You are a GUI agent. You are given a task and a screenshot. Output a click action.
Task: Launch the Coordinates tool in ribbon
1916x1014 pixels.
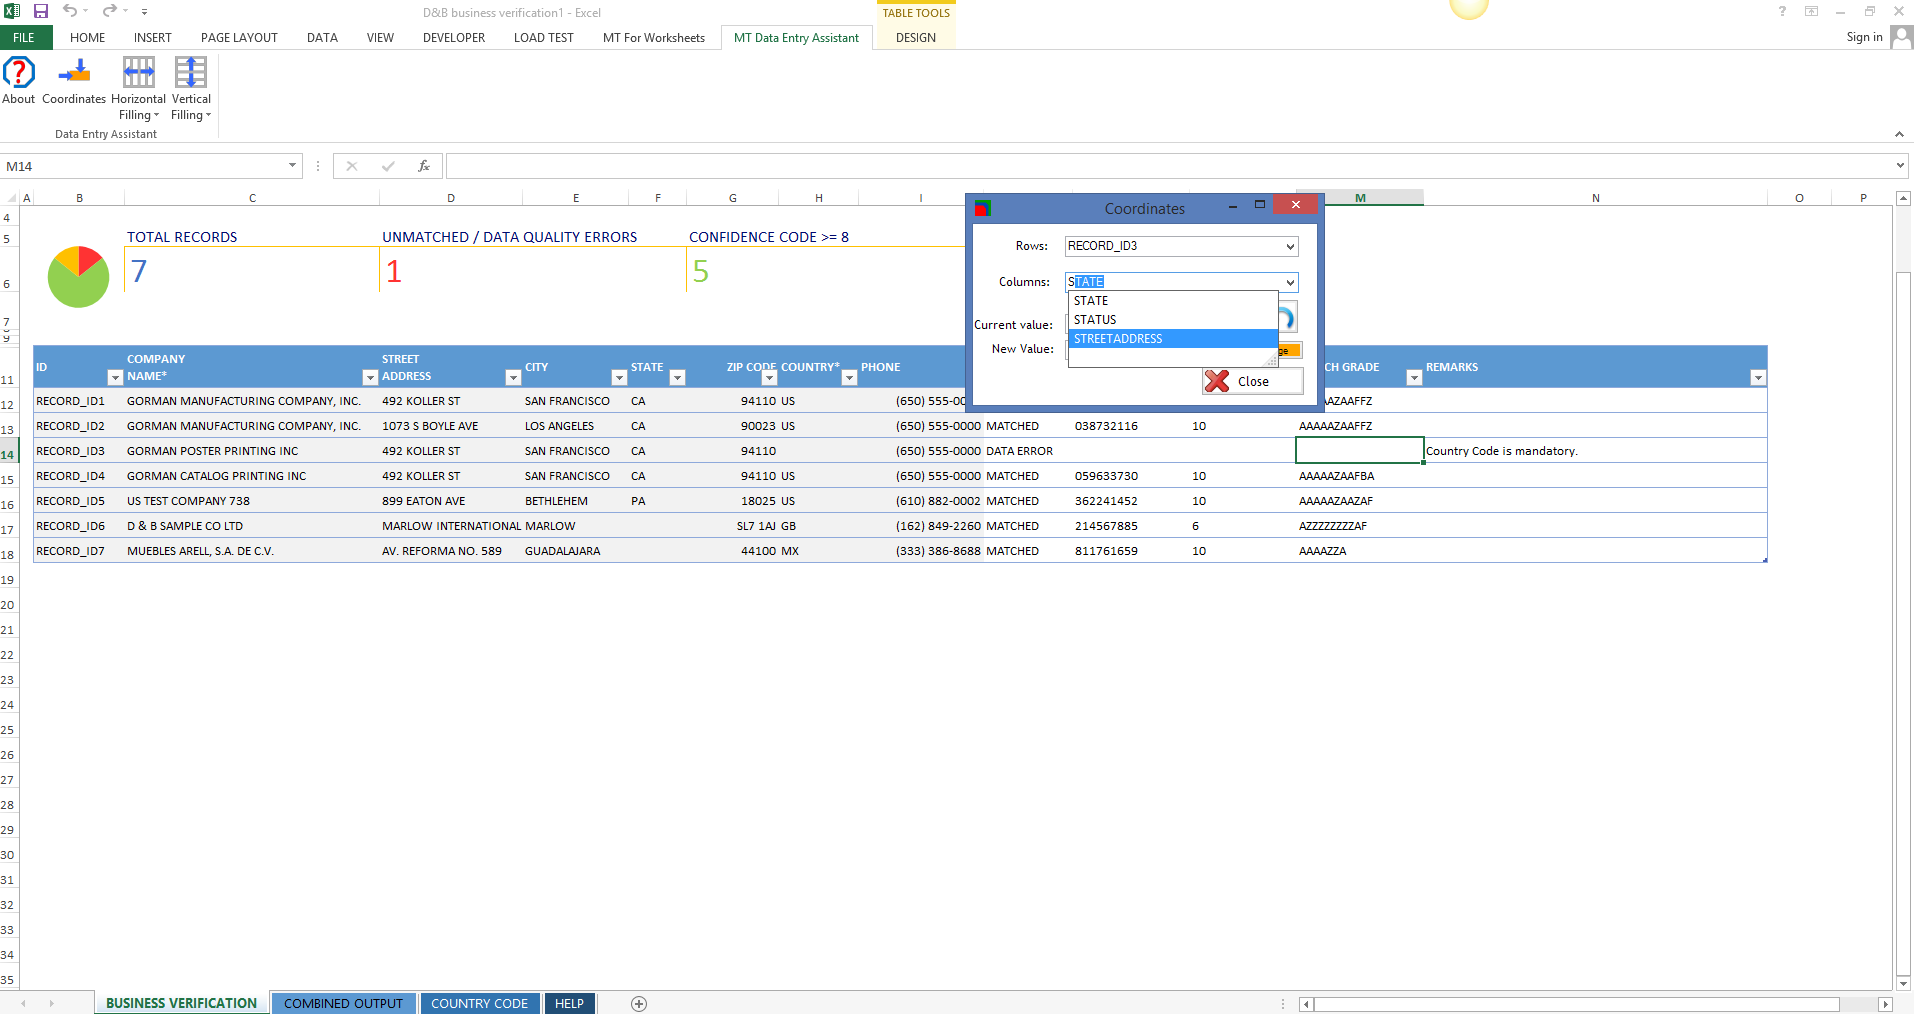tap(74, 80)
